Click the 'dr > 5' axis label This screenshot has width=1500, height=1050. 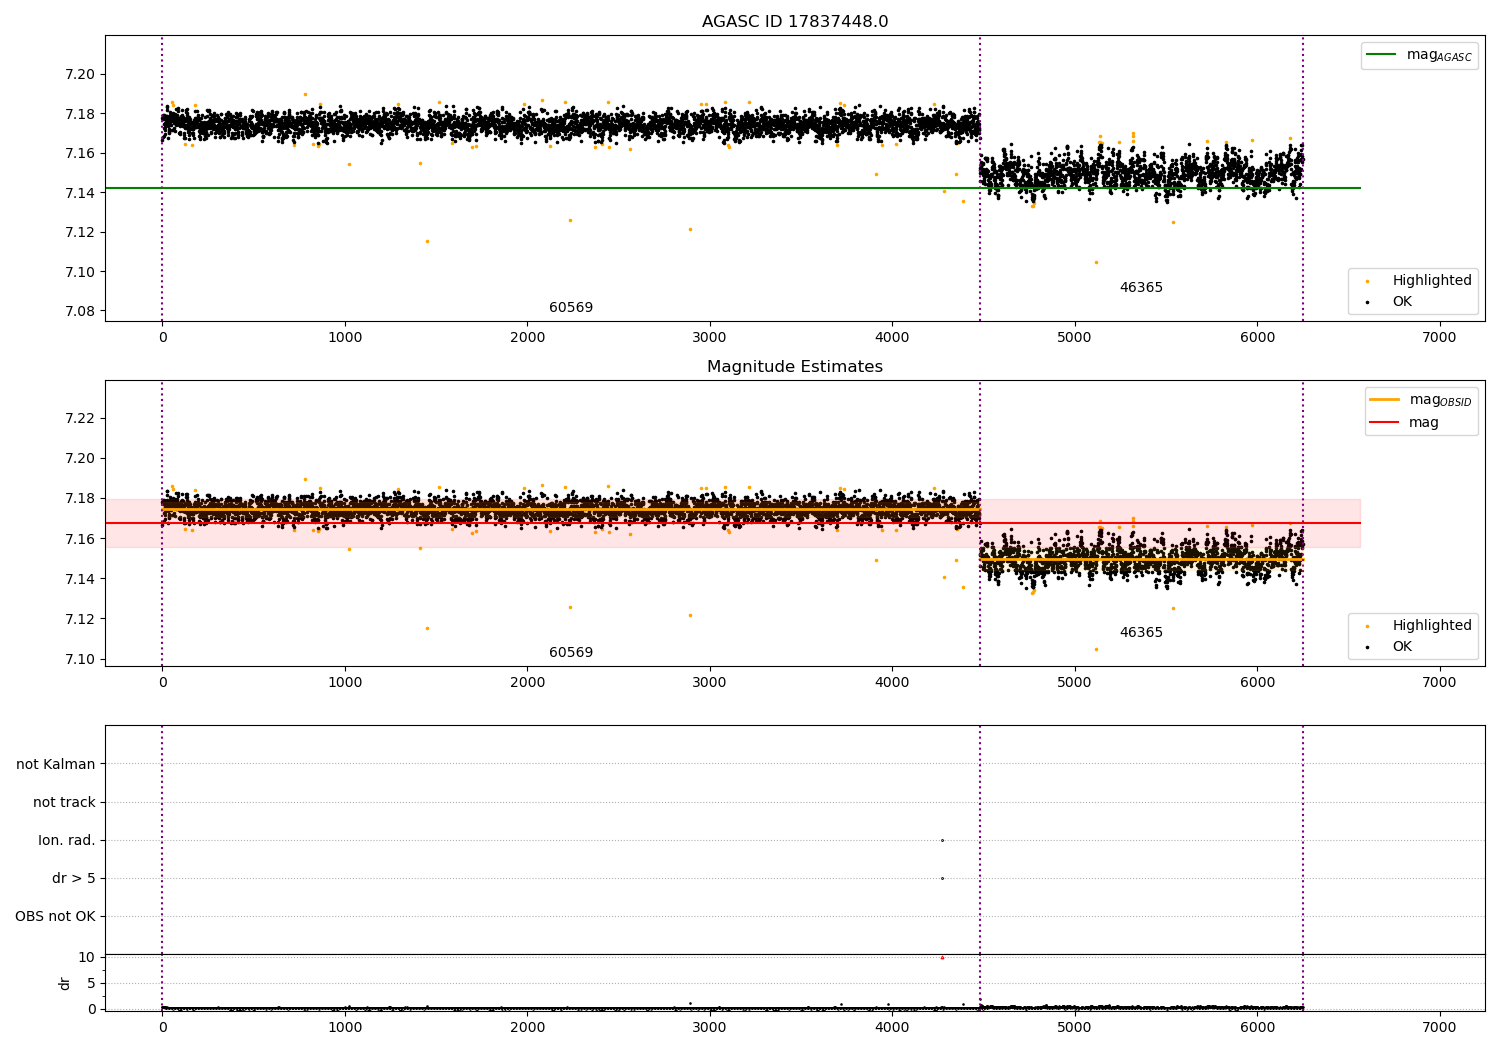click(x=74, y=878)
